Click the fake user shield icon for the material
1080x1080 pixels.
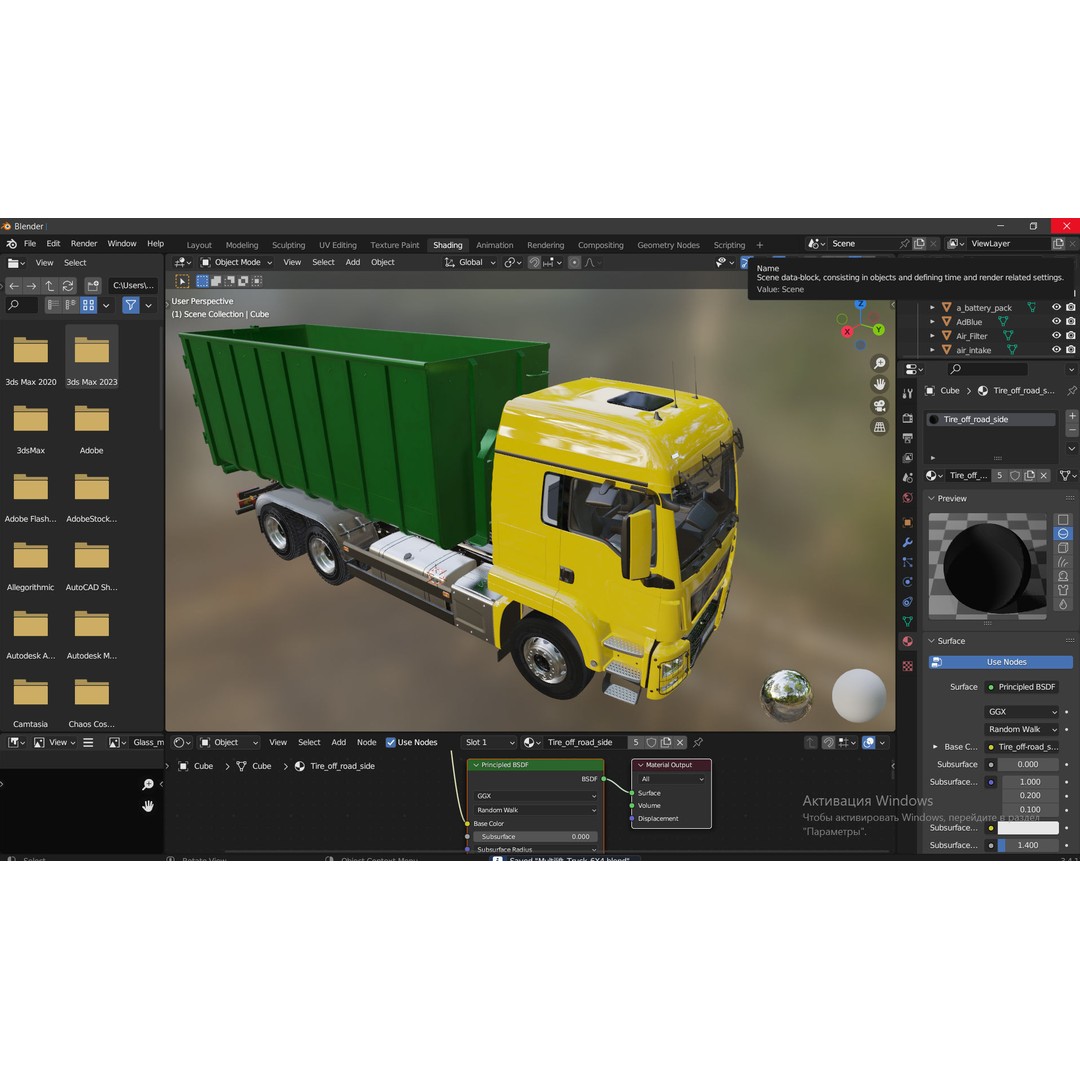pos(1016,476)
